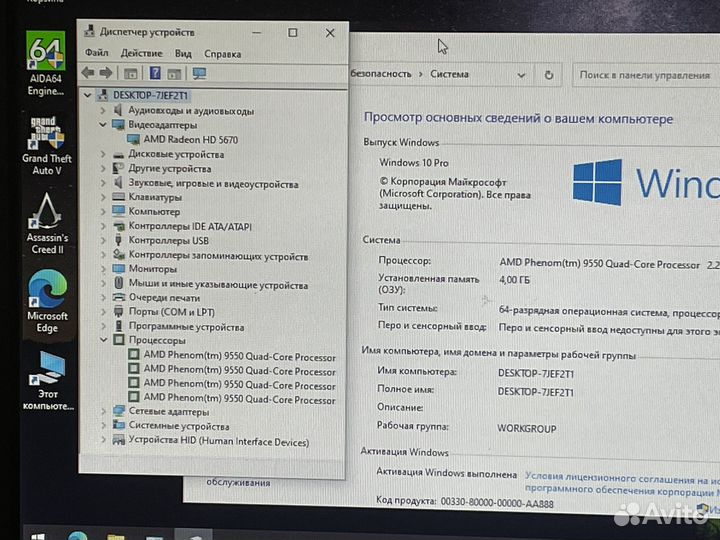Click Очереди печати printer icon
The image size is (720, 540).
tap(118, 298)
